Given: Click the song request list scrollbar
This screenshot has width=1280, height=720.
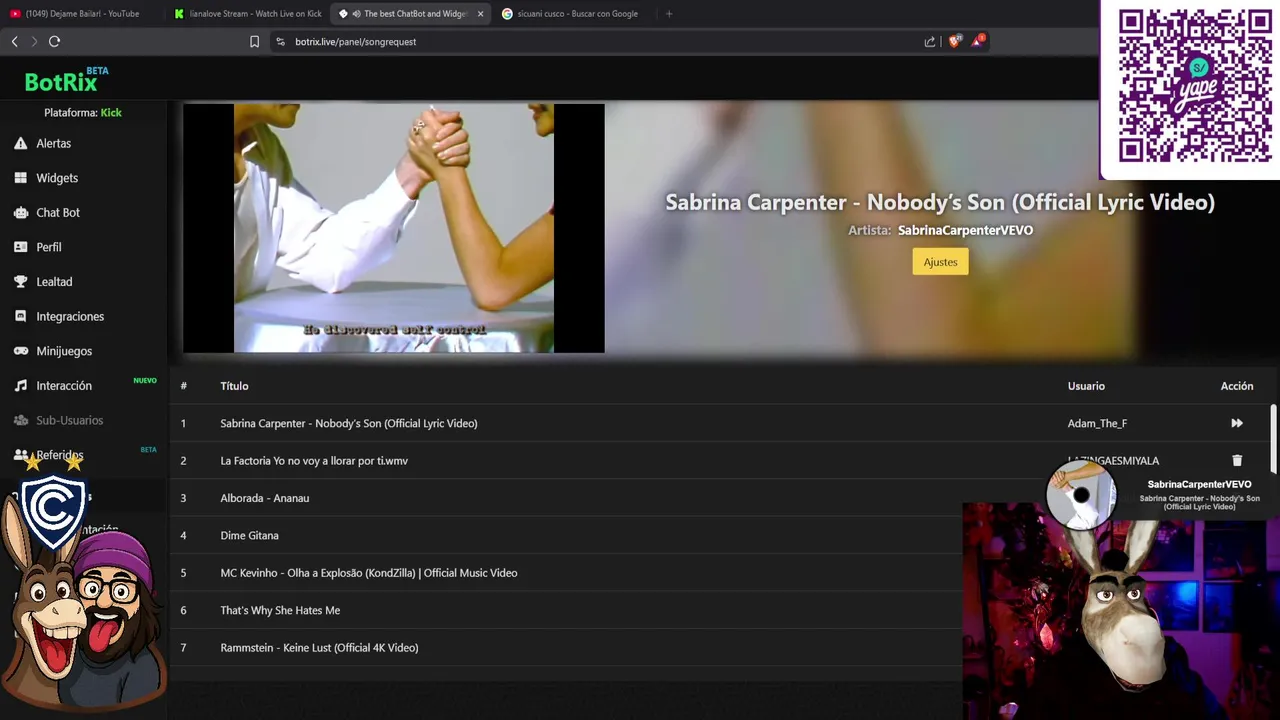Looking at the screenshot, I should tap(1273, 438).
